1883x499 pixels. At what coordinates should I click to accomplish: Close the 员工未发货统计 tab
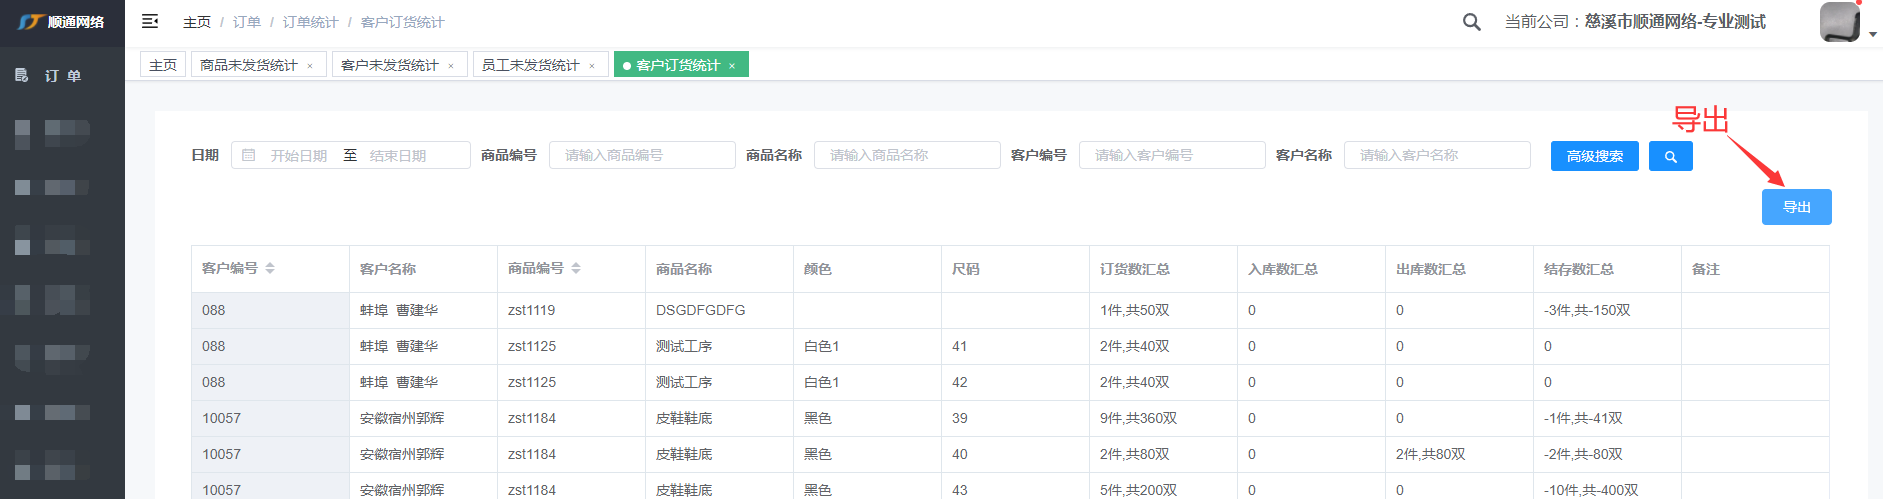click(592, 66)
